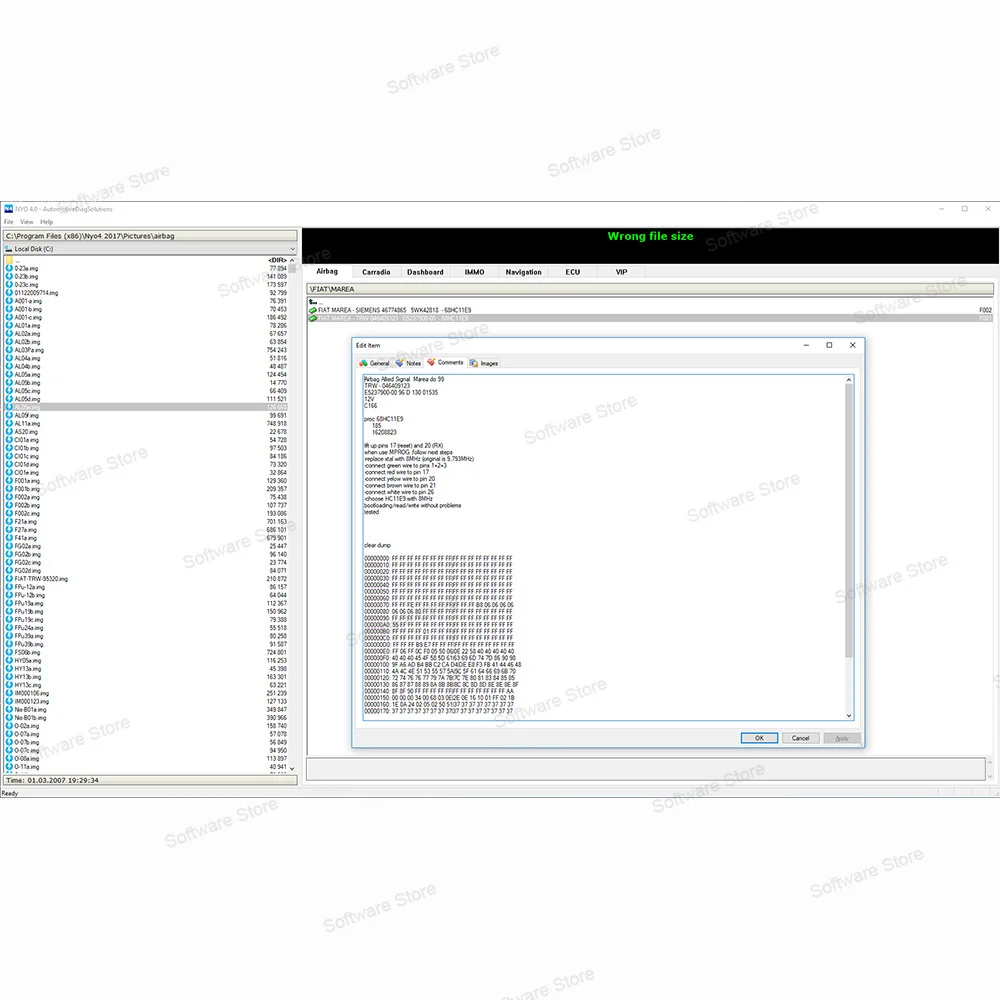Click file list scrollbar up arrow

tap(292, 260)
